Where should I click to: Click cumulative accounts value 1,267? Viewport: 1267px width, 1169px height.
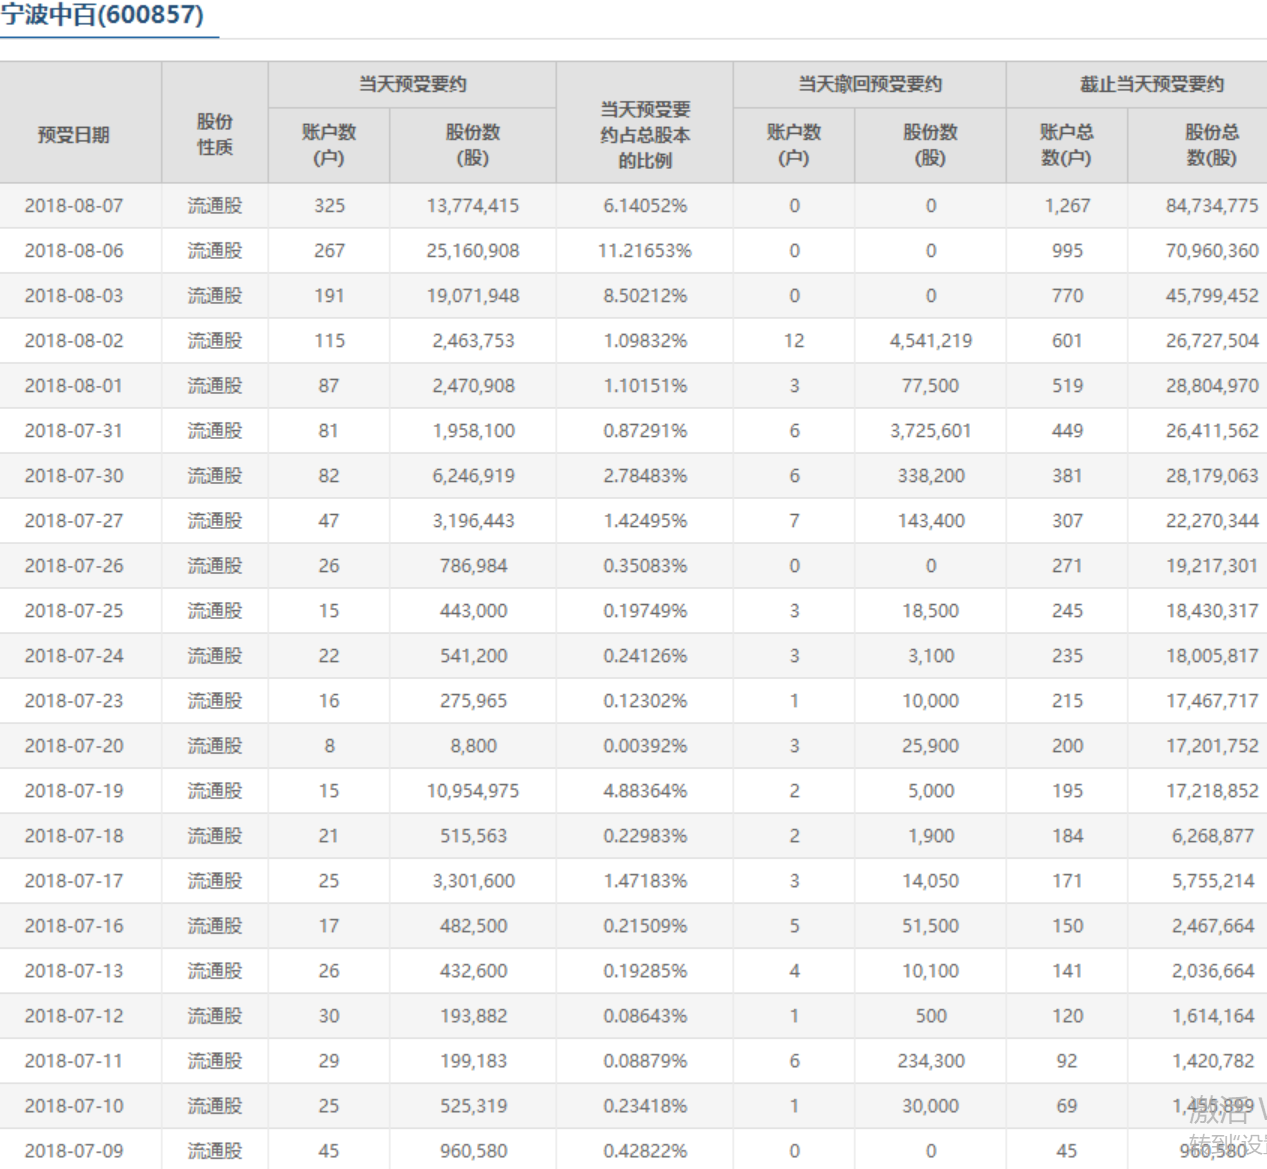1067,206
